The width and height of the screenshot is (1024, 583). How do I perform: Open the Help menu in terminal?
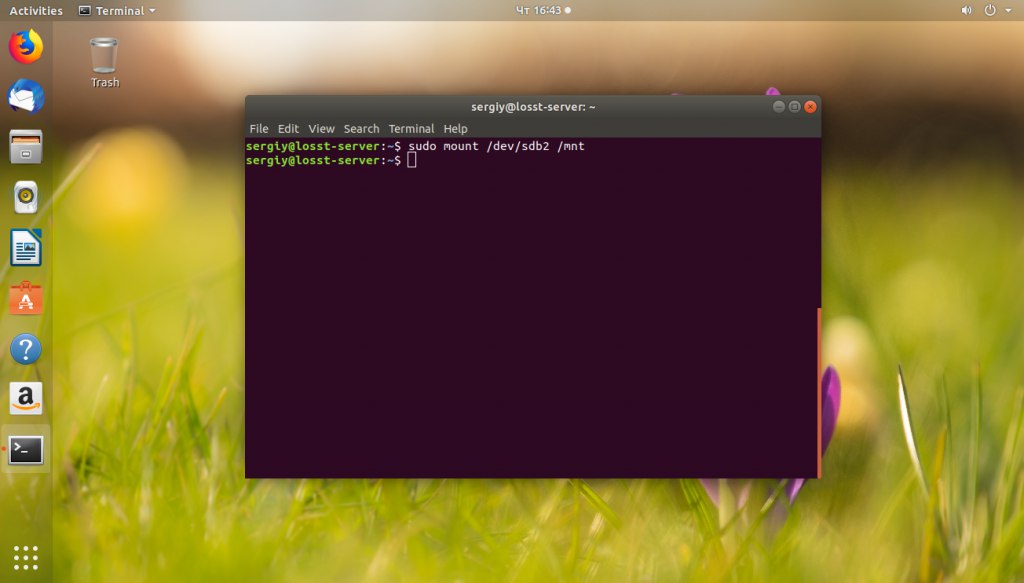tap(455, 129)
